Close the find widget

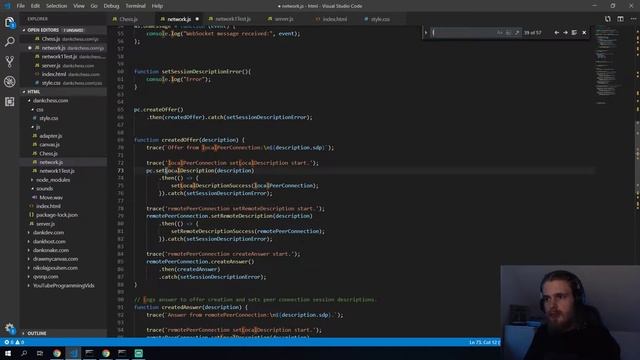[x=584, y=32]
